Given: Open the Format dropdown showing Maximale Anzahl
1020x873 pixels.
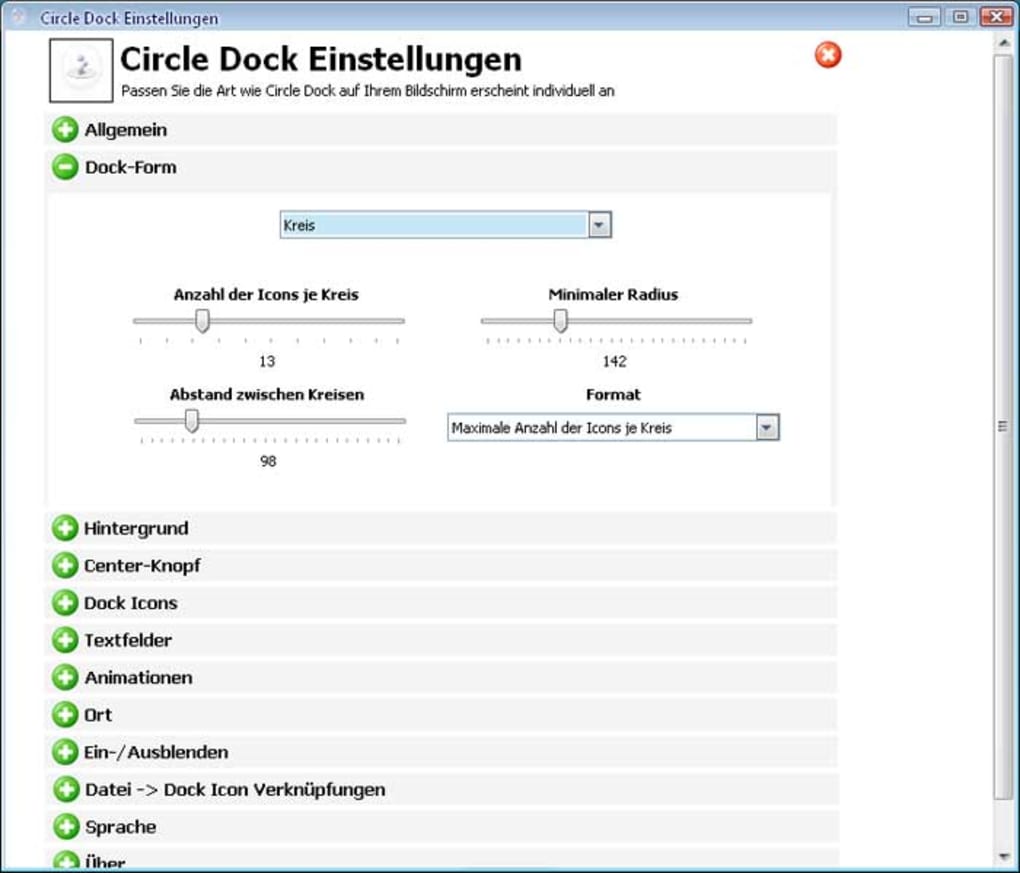Looking at the screenshot, I should click(x=767, y=427).
